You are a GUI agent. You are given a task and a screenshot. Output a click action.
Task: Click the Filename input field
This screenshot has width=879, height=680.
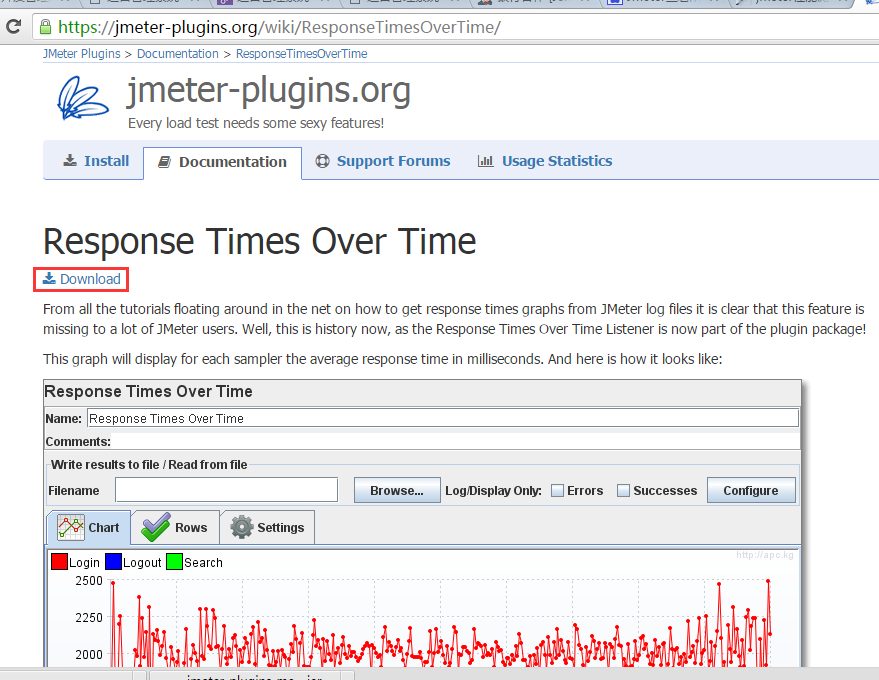point(226,490)
